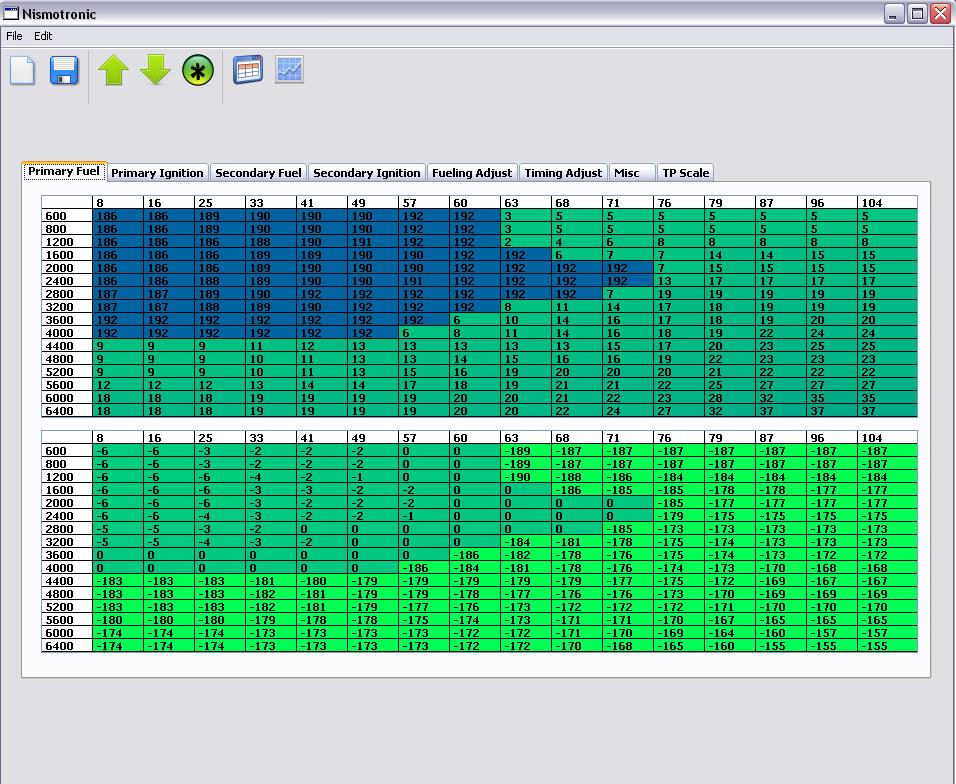The image size is (956, 784).
Task: Maximize the Nismotronic window
Action: point(916,13)
